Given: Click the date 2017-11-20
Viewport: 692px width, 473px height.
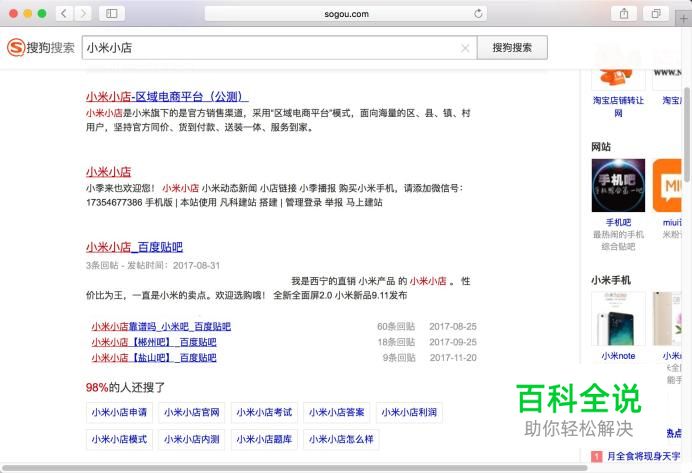Looking at the screenshot, I should 453,357.
